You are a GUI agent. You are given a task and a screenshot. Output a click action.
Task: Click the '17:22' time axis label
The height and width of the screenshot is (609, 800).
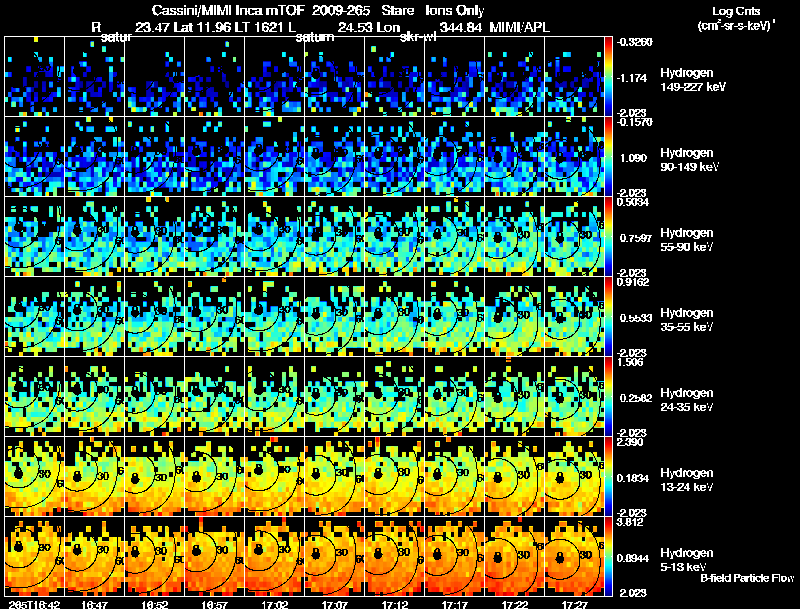tap(515, 604)
